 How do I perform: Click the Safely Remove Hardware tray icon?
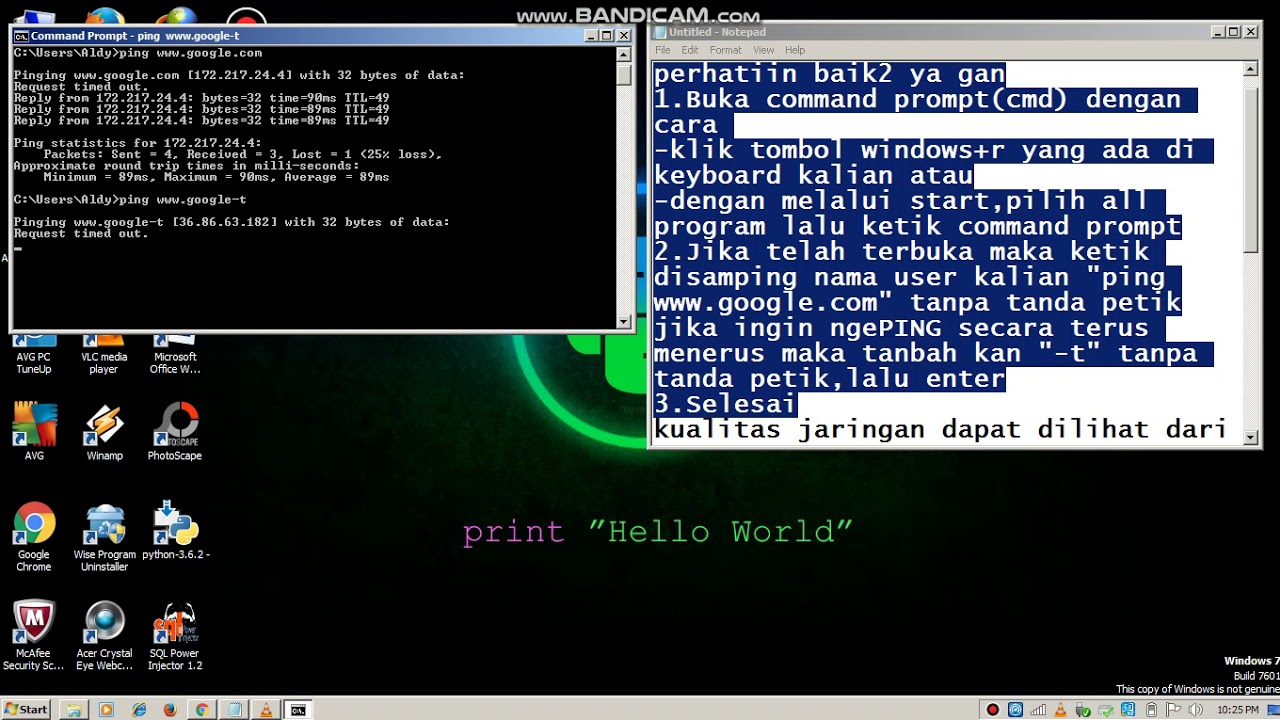pyautogui.click(x=1083, y=710)
